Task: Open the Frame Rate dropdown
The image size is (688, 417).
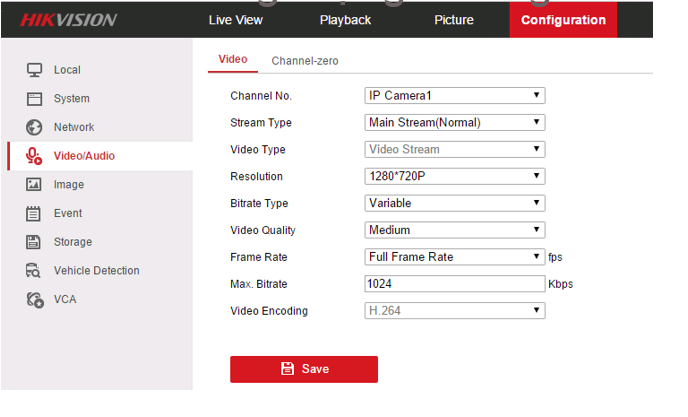Action: coord(454,257)
